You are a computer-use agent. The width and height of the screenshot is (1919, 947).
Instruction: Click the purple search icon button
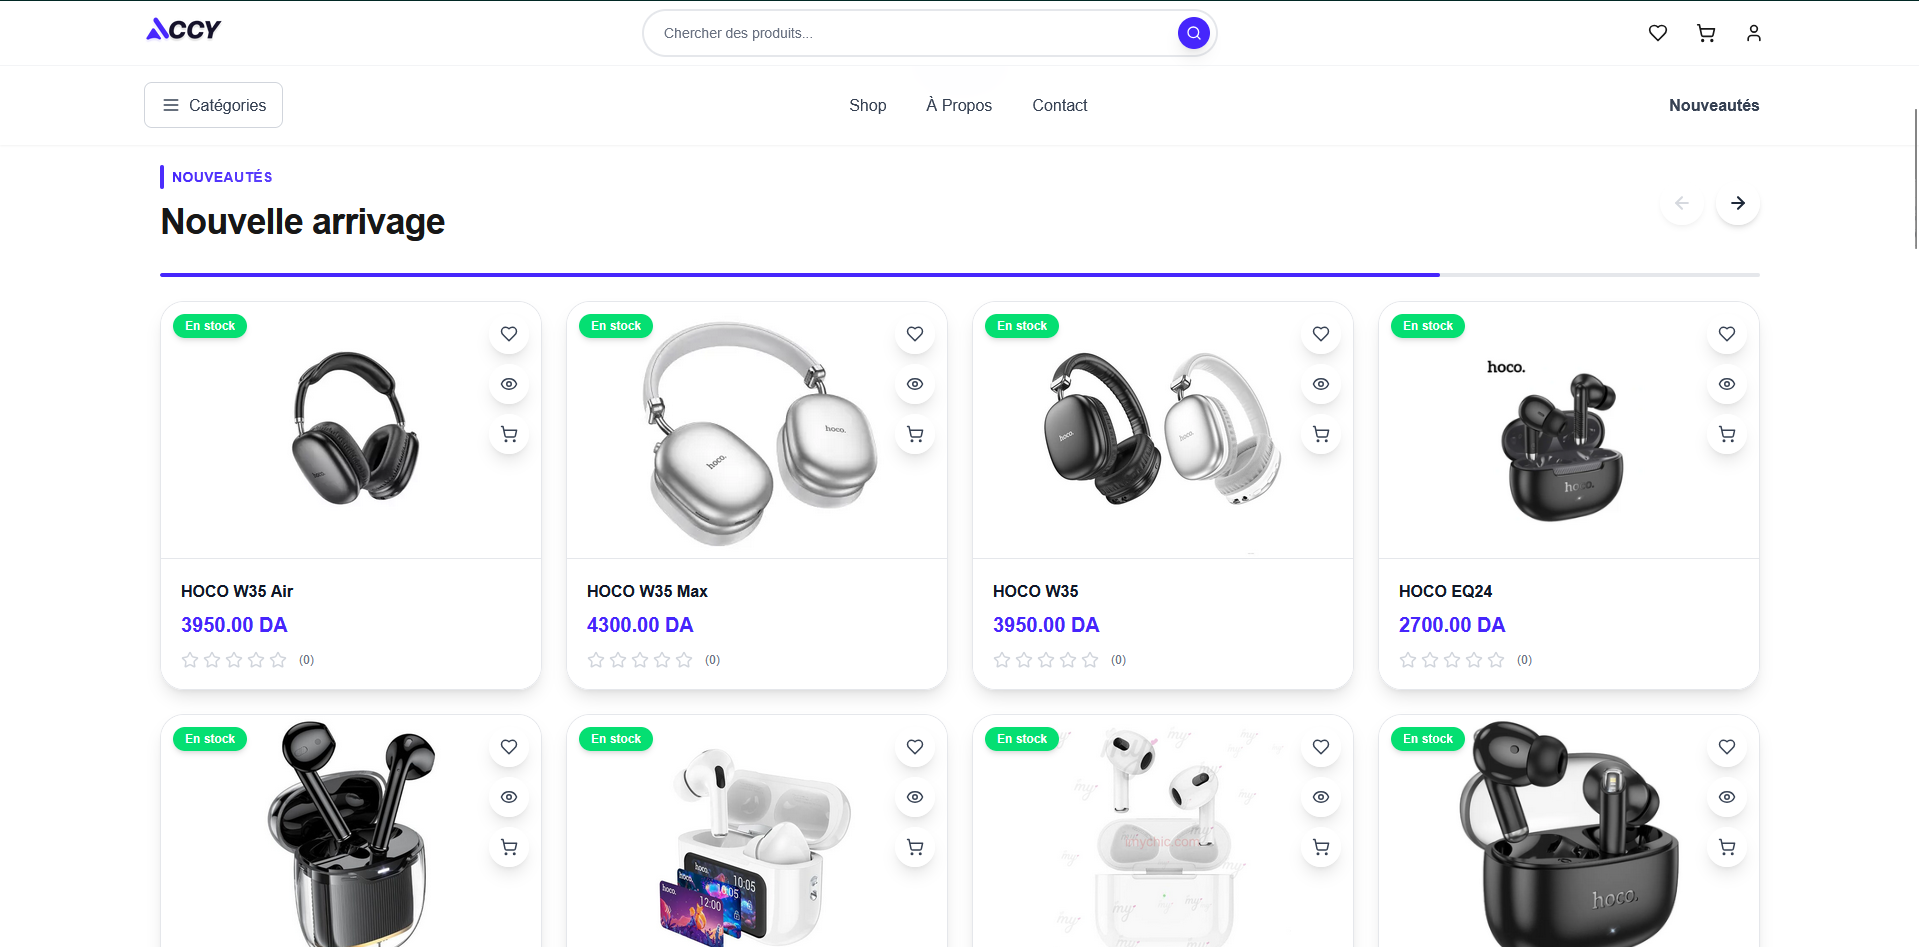click(1193, 33)
